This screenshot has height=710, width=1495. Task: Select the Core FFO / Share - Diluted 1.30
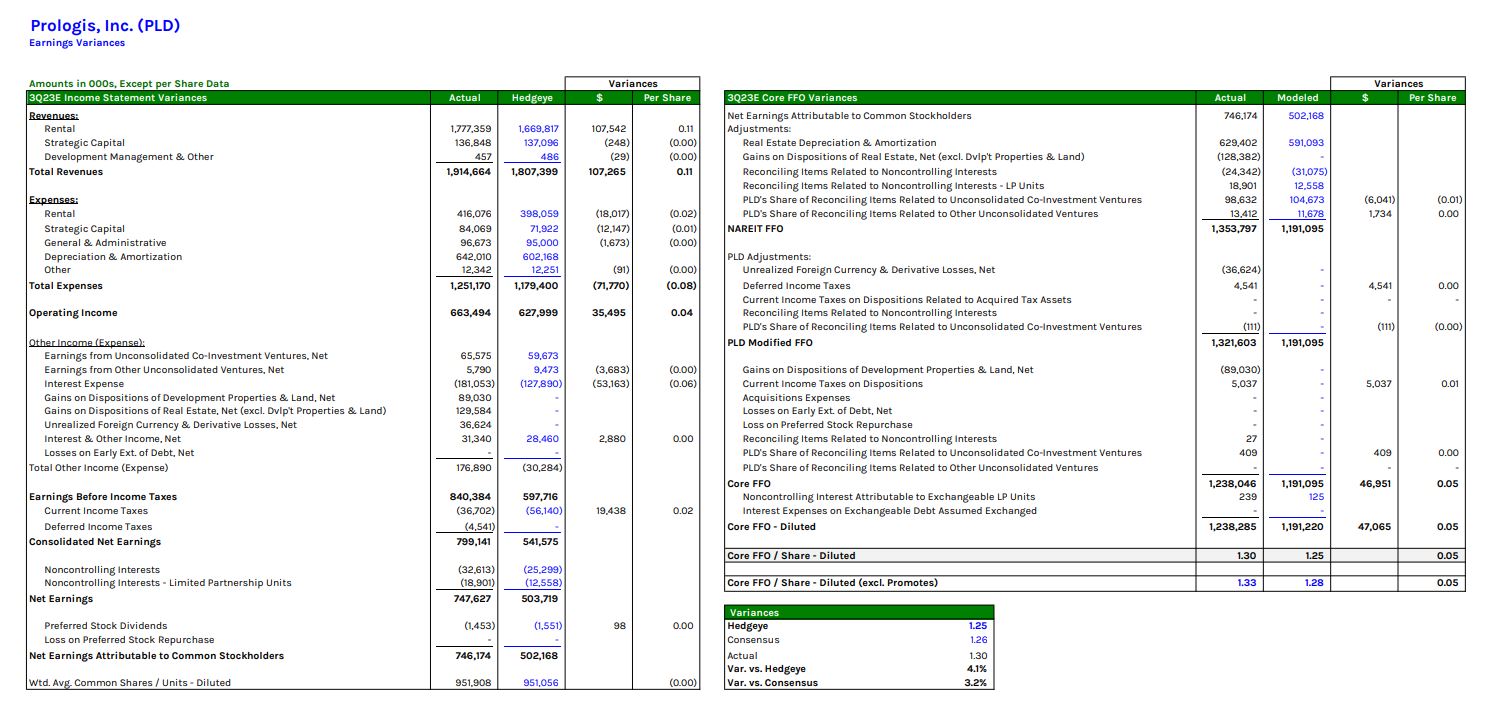coord(1247,556)
